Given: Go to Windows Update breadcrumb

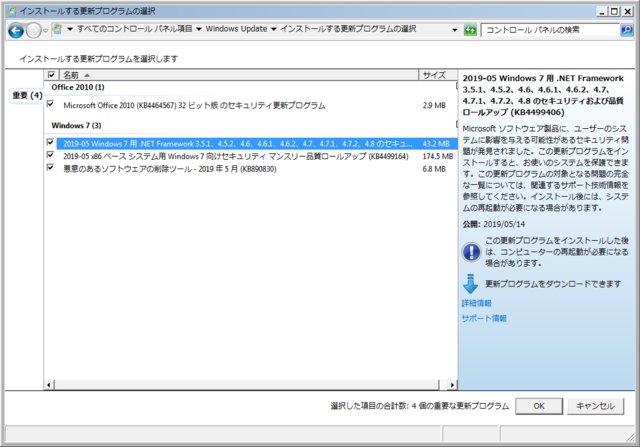Looking at the screenshot, I should point(236,29).
